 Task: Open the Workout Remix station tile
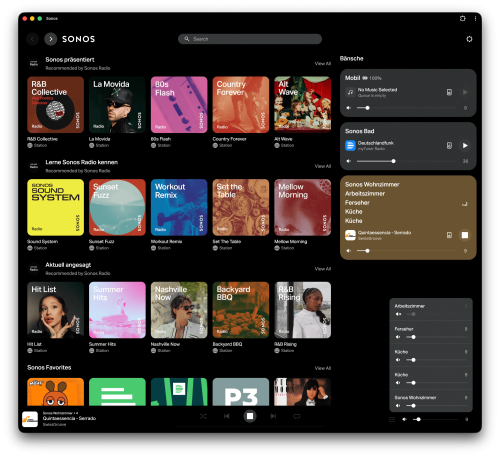click(x=179, y=207)
